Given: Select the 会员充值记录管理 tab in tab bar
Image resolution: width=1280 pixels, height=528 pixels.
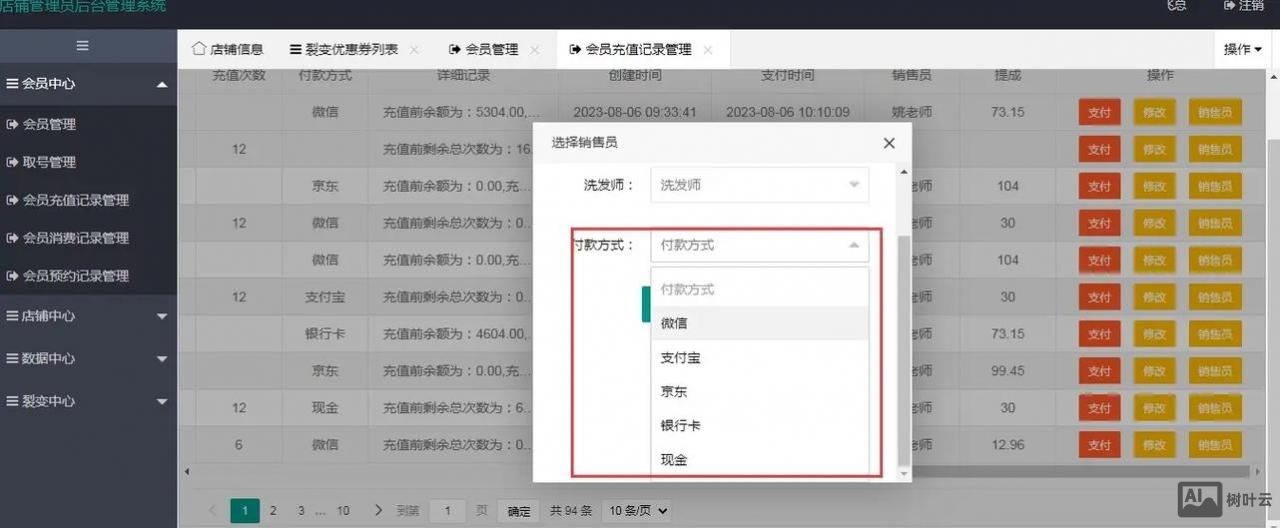Looking at the screenshot, I should [631, 49].
